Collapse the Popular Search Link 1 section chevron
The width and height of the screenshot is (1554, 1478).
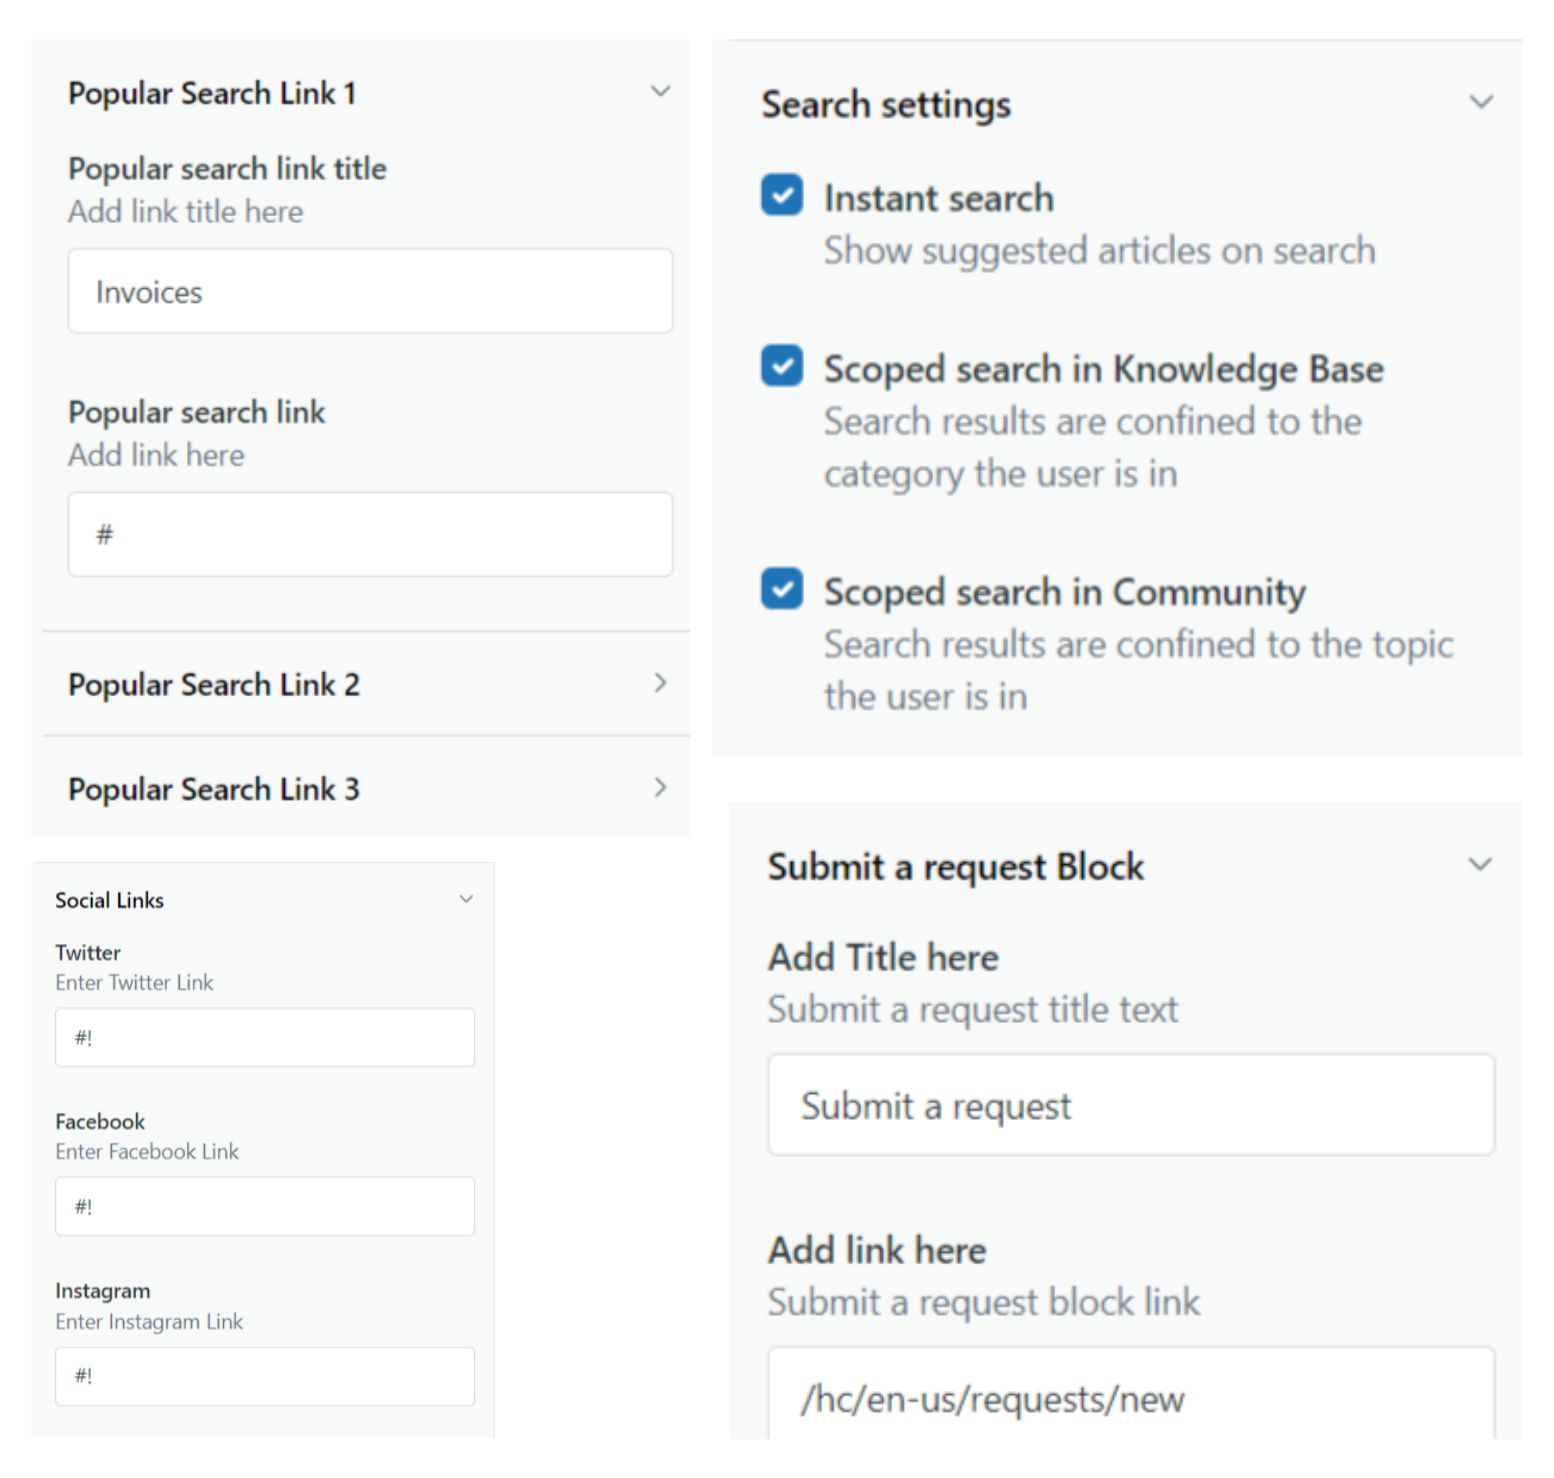[x=660, y=92]
